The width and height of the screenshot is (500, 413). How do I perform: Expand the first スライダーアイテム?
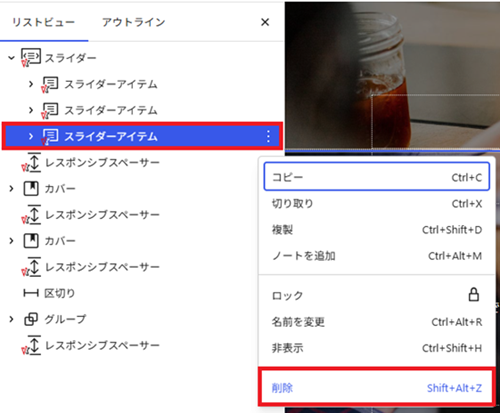31,84
